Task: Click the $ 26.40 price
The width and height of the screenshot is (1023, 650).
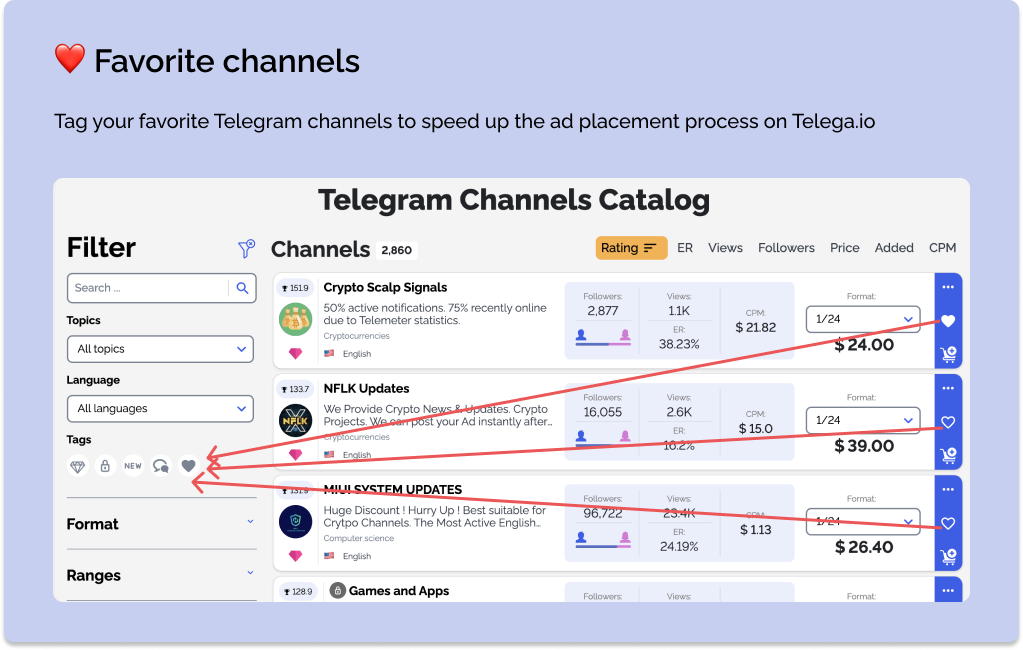Action: pos(864,547)
